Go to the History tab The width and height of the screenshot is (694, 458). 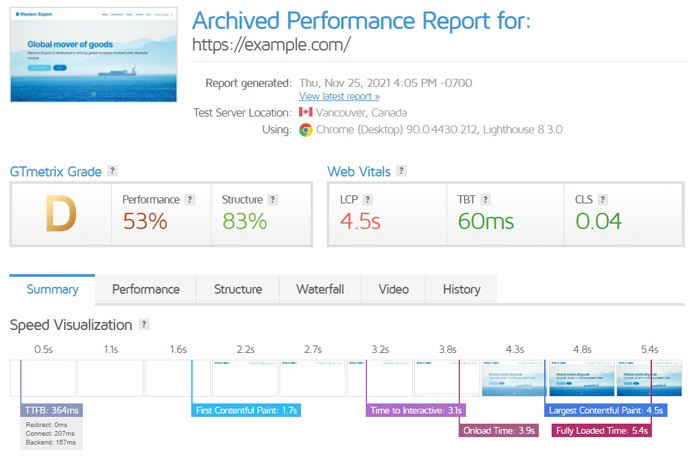pos(461,290)
